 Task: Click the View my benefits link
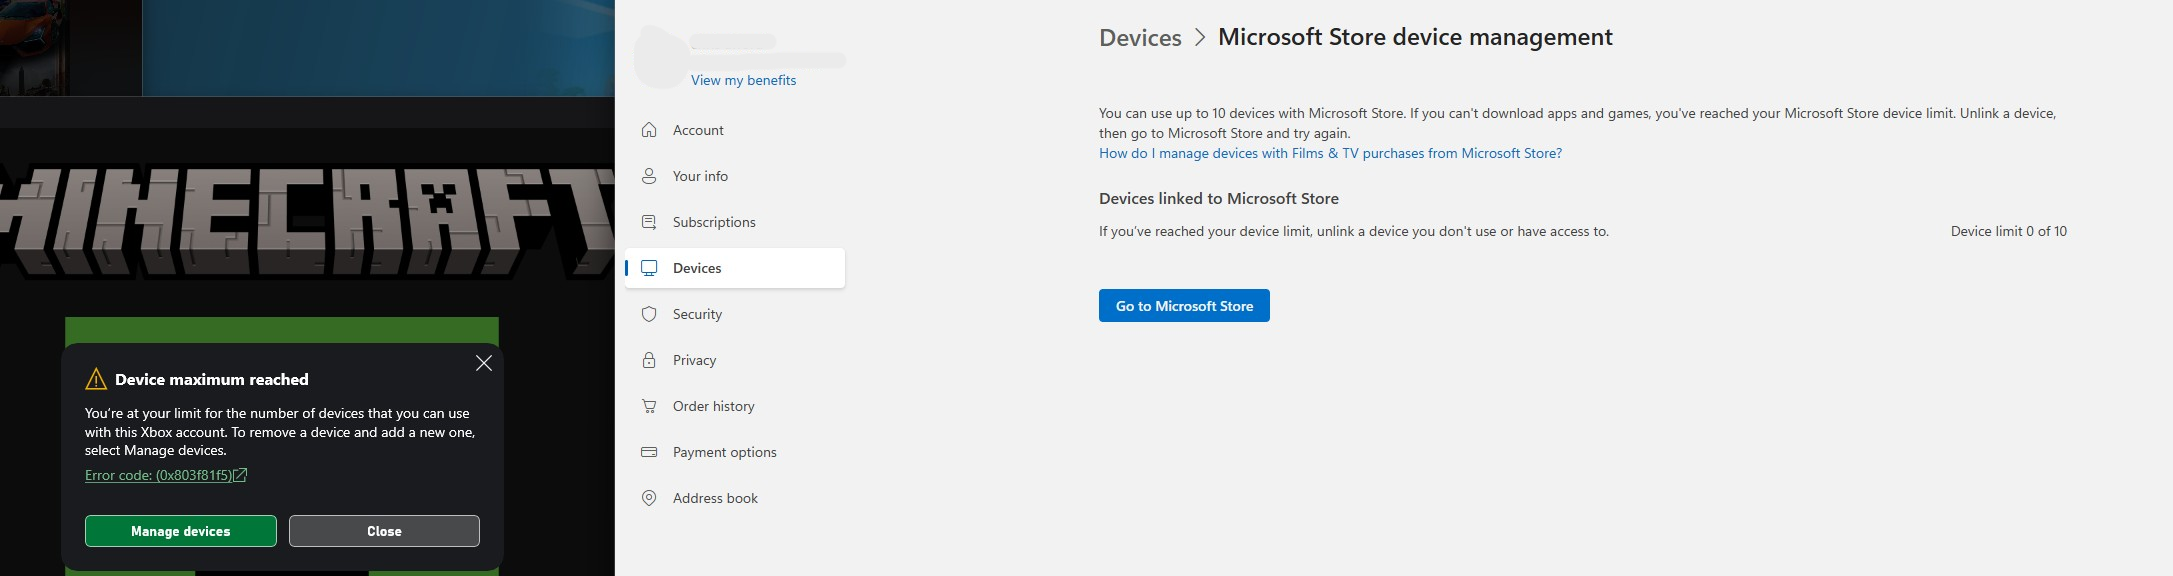click(x=743, y=80)
